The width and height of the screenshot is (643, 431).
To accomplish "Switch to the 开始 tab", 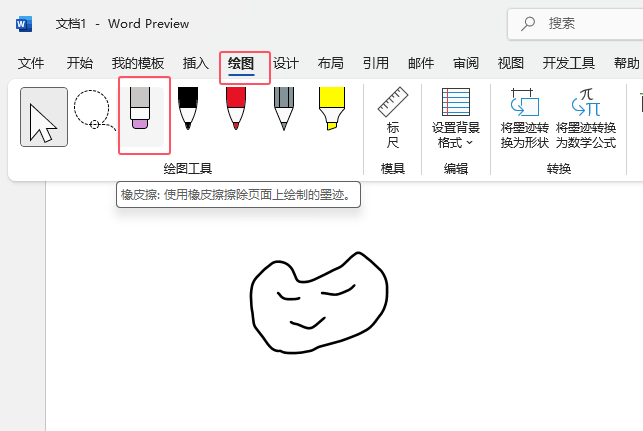I will click(80, 63).
